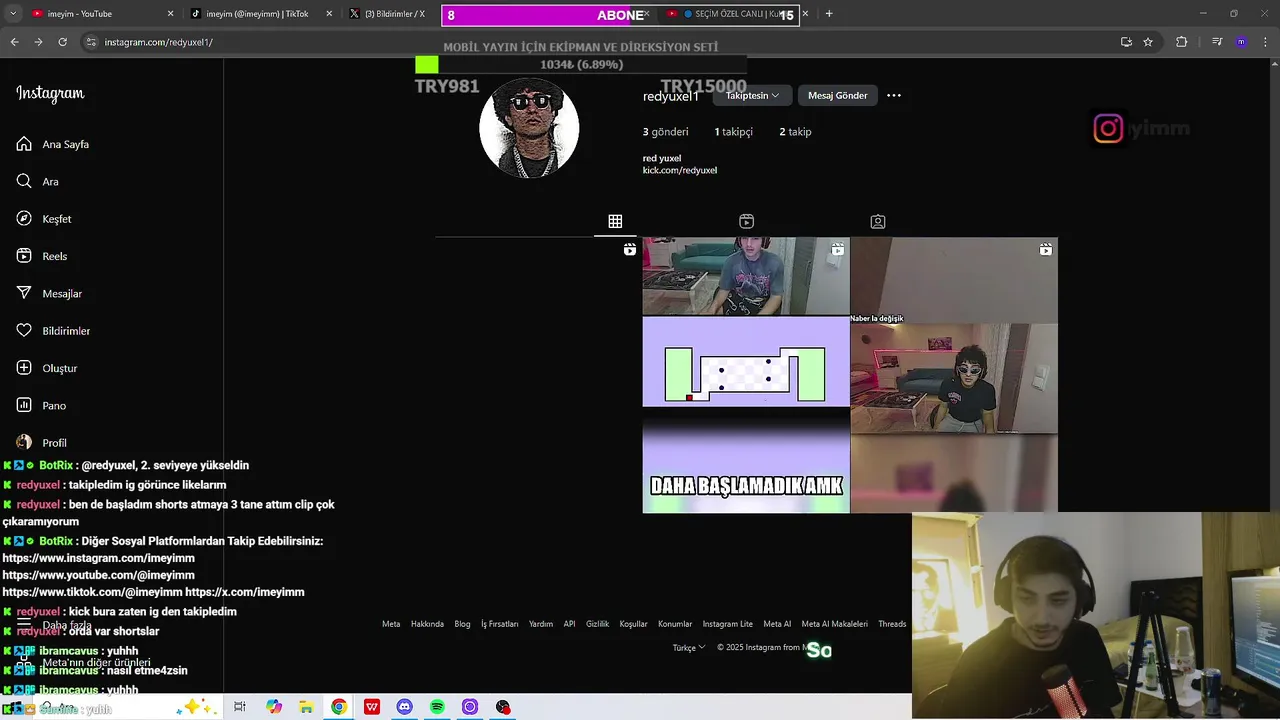This screenshot has width=1280, height=720.
Task: Click the install app icon in address bar
Action: tap(1126, 42)
